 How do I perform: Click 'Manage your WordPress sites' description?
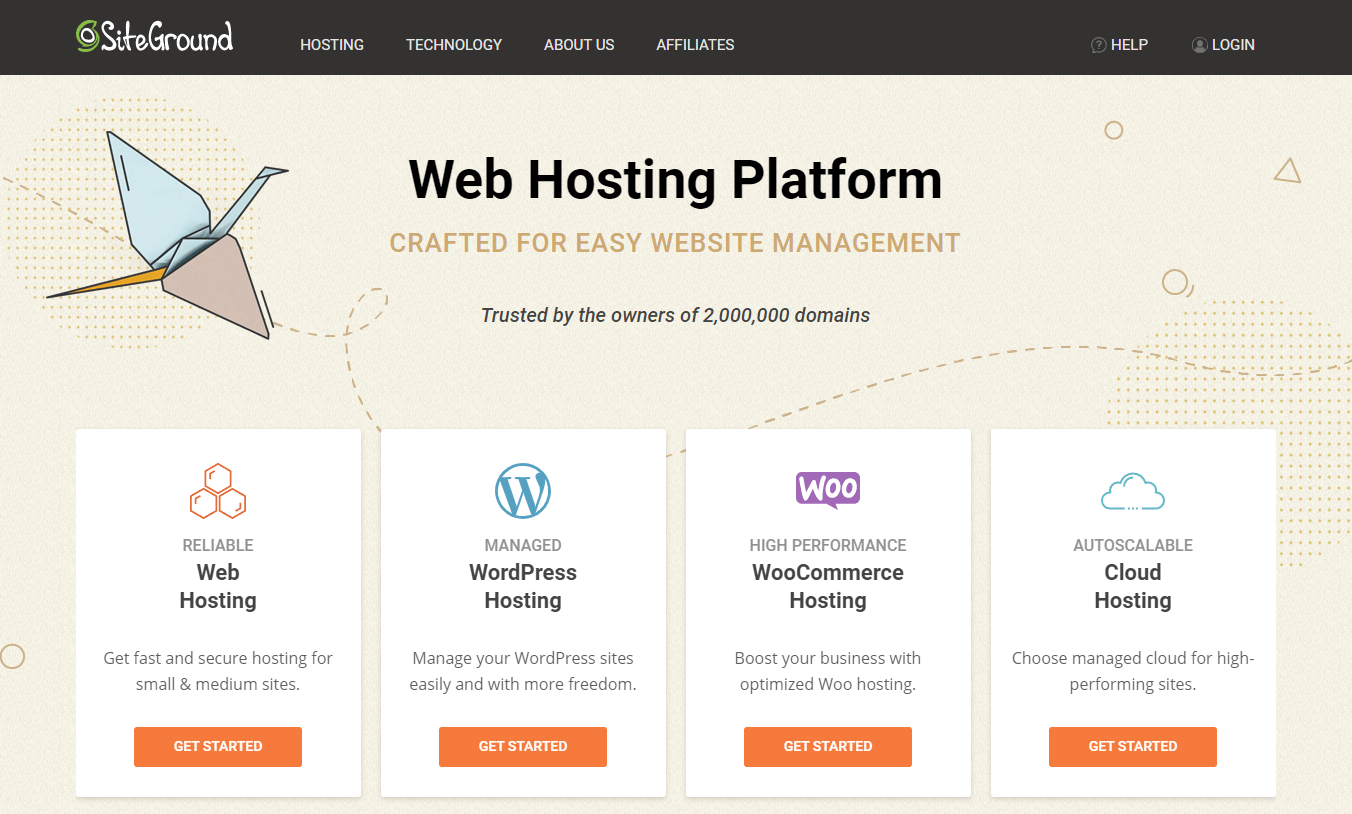tap(523, 671)
